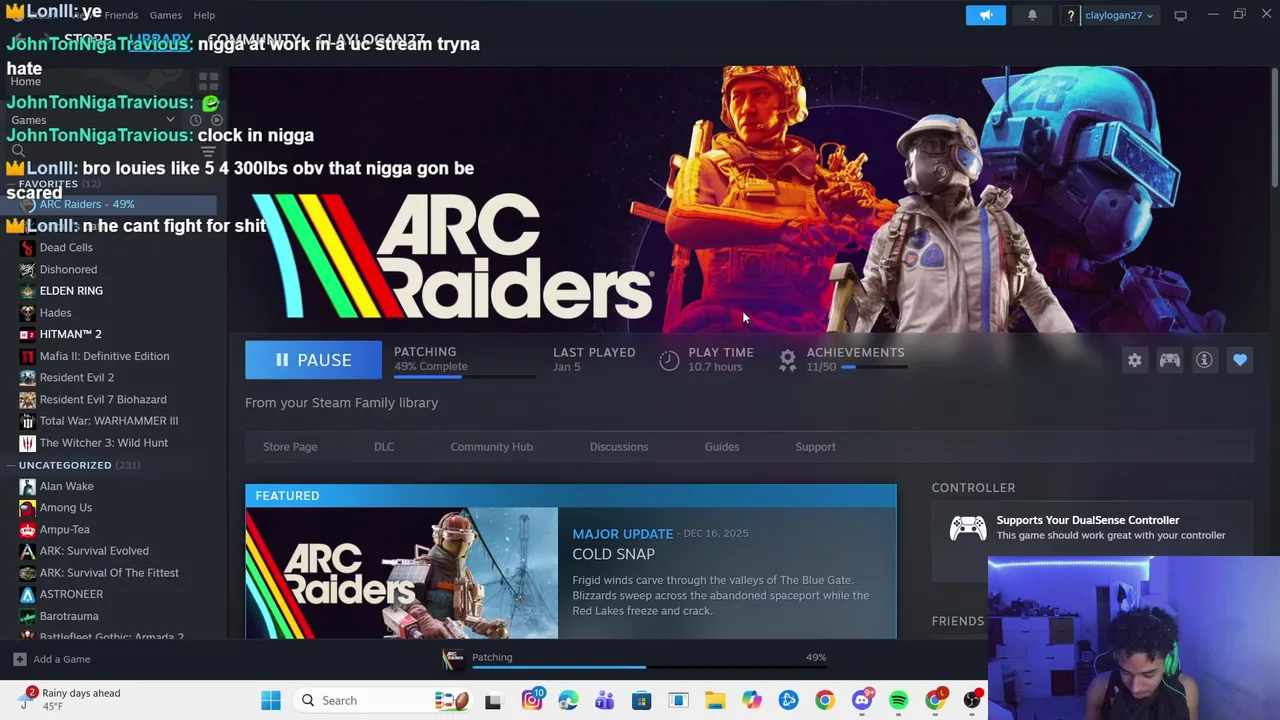Viewport: 1280px width, 720px height.
Task: Open Dishonored from the sidebar
Action: point(68,270)
